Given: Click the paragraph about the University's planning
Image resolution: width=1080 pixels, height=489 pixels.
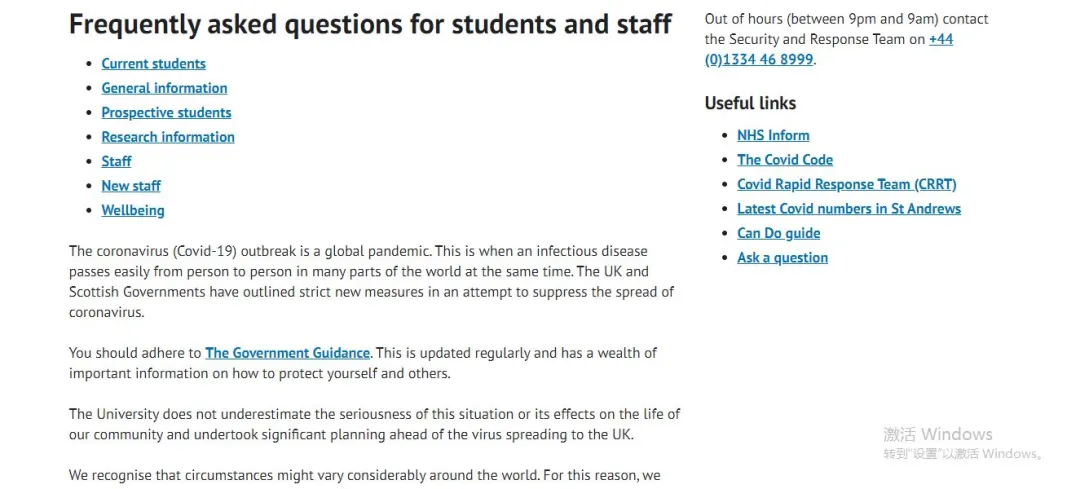Looking at the screenshot, I should [x=375, y=425].
